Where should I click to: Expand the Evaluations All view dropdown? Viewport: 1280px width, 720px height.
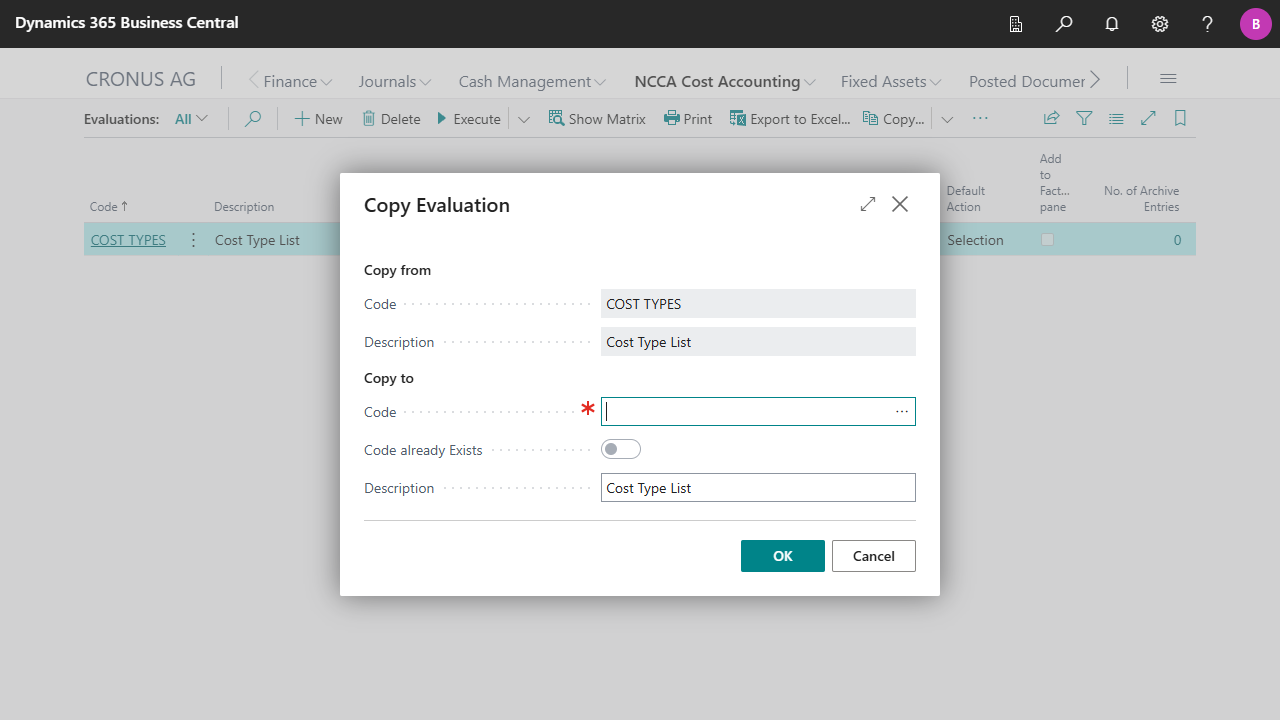191,119
